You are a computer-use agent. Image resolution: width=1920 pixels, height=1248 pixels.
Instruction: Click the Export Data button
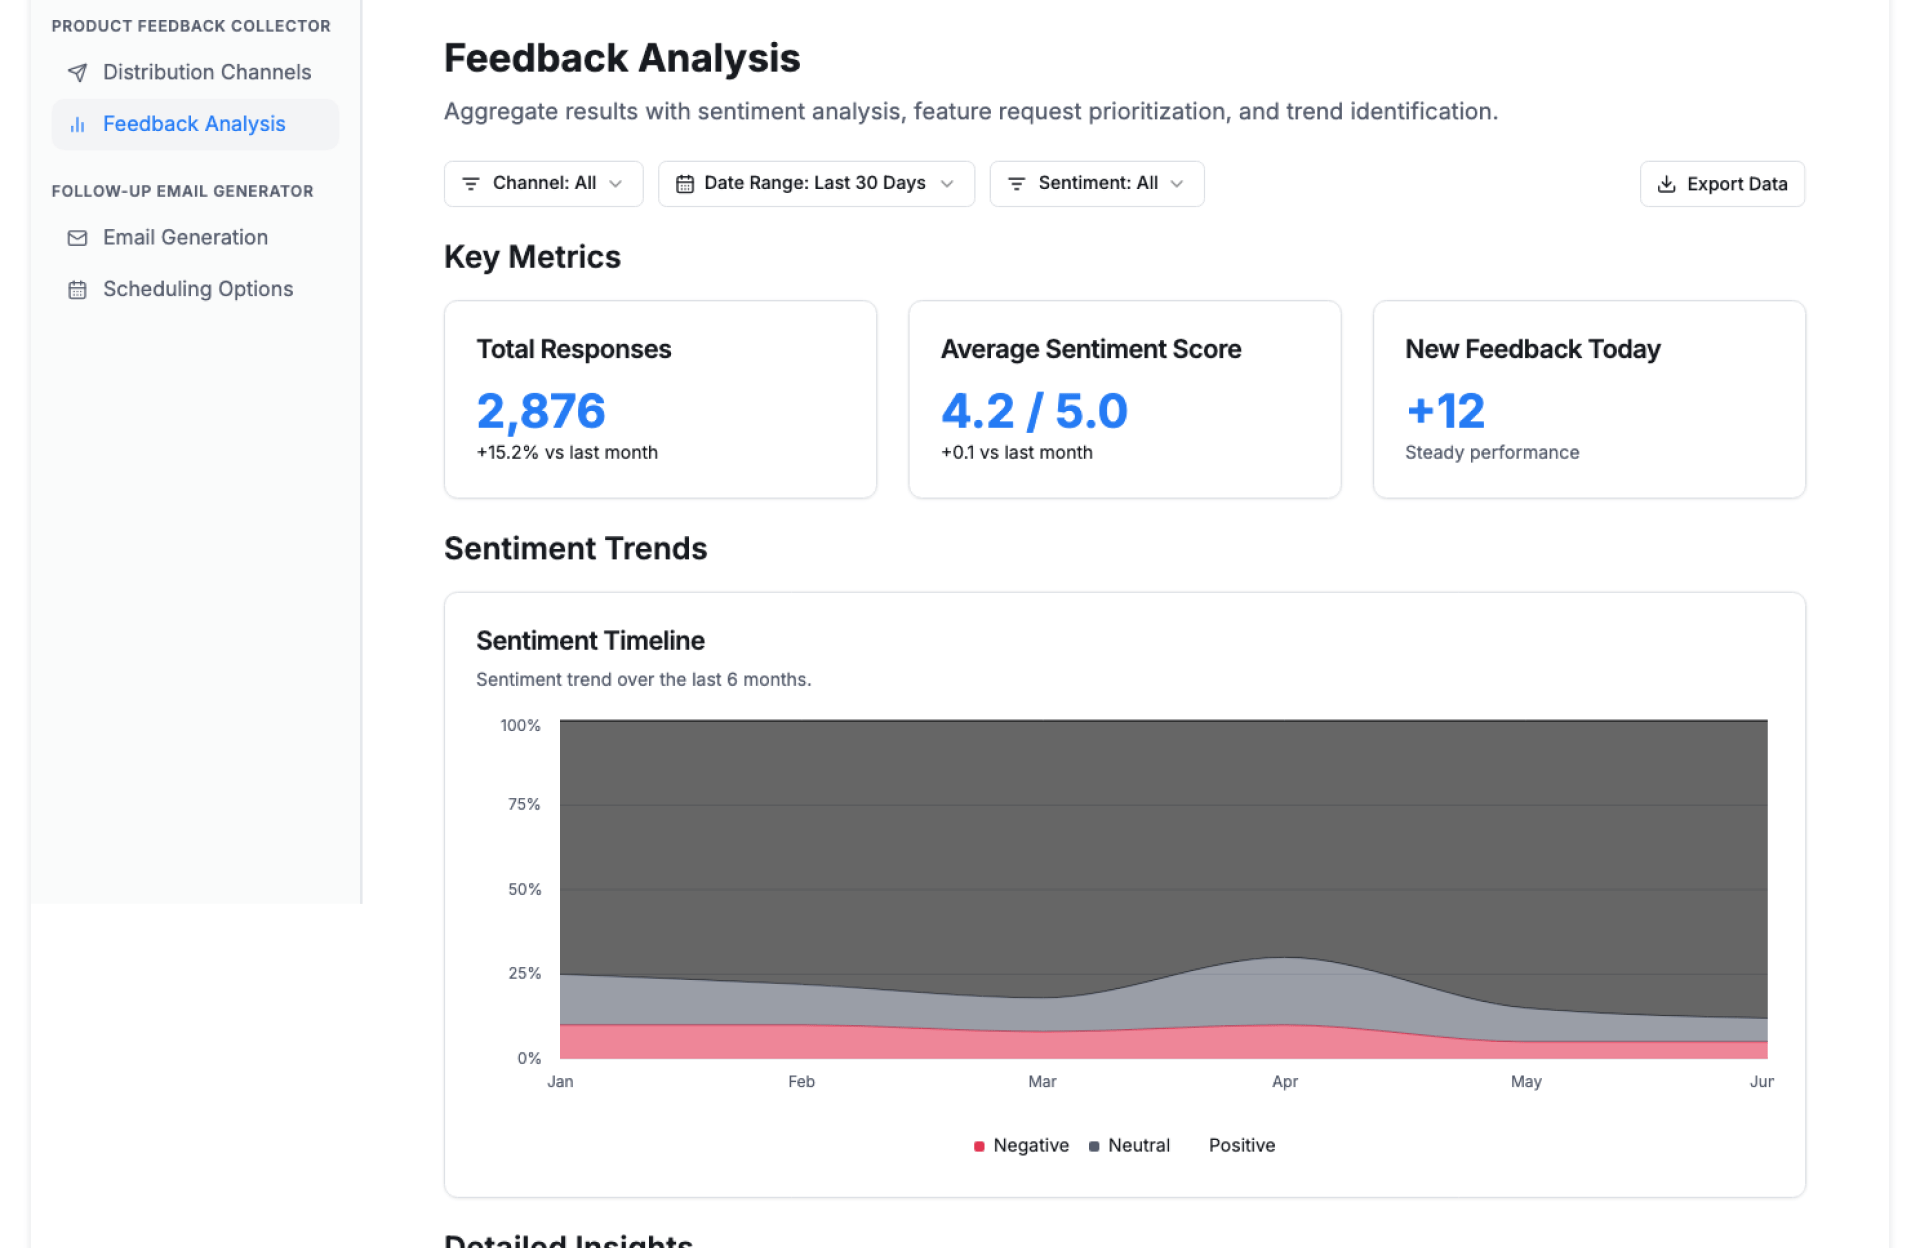(1722, 184)
